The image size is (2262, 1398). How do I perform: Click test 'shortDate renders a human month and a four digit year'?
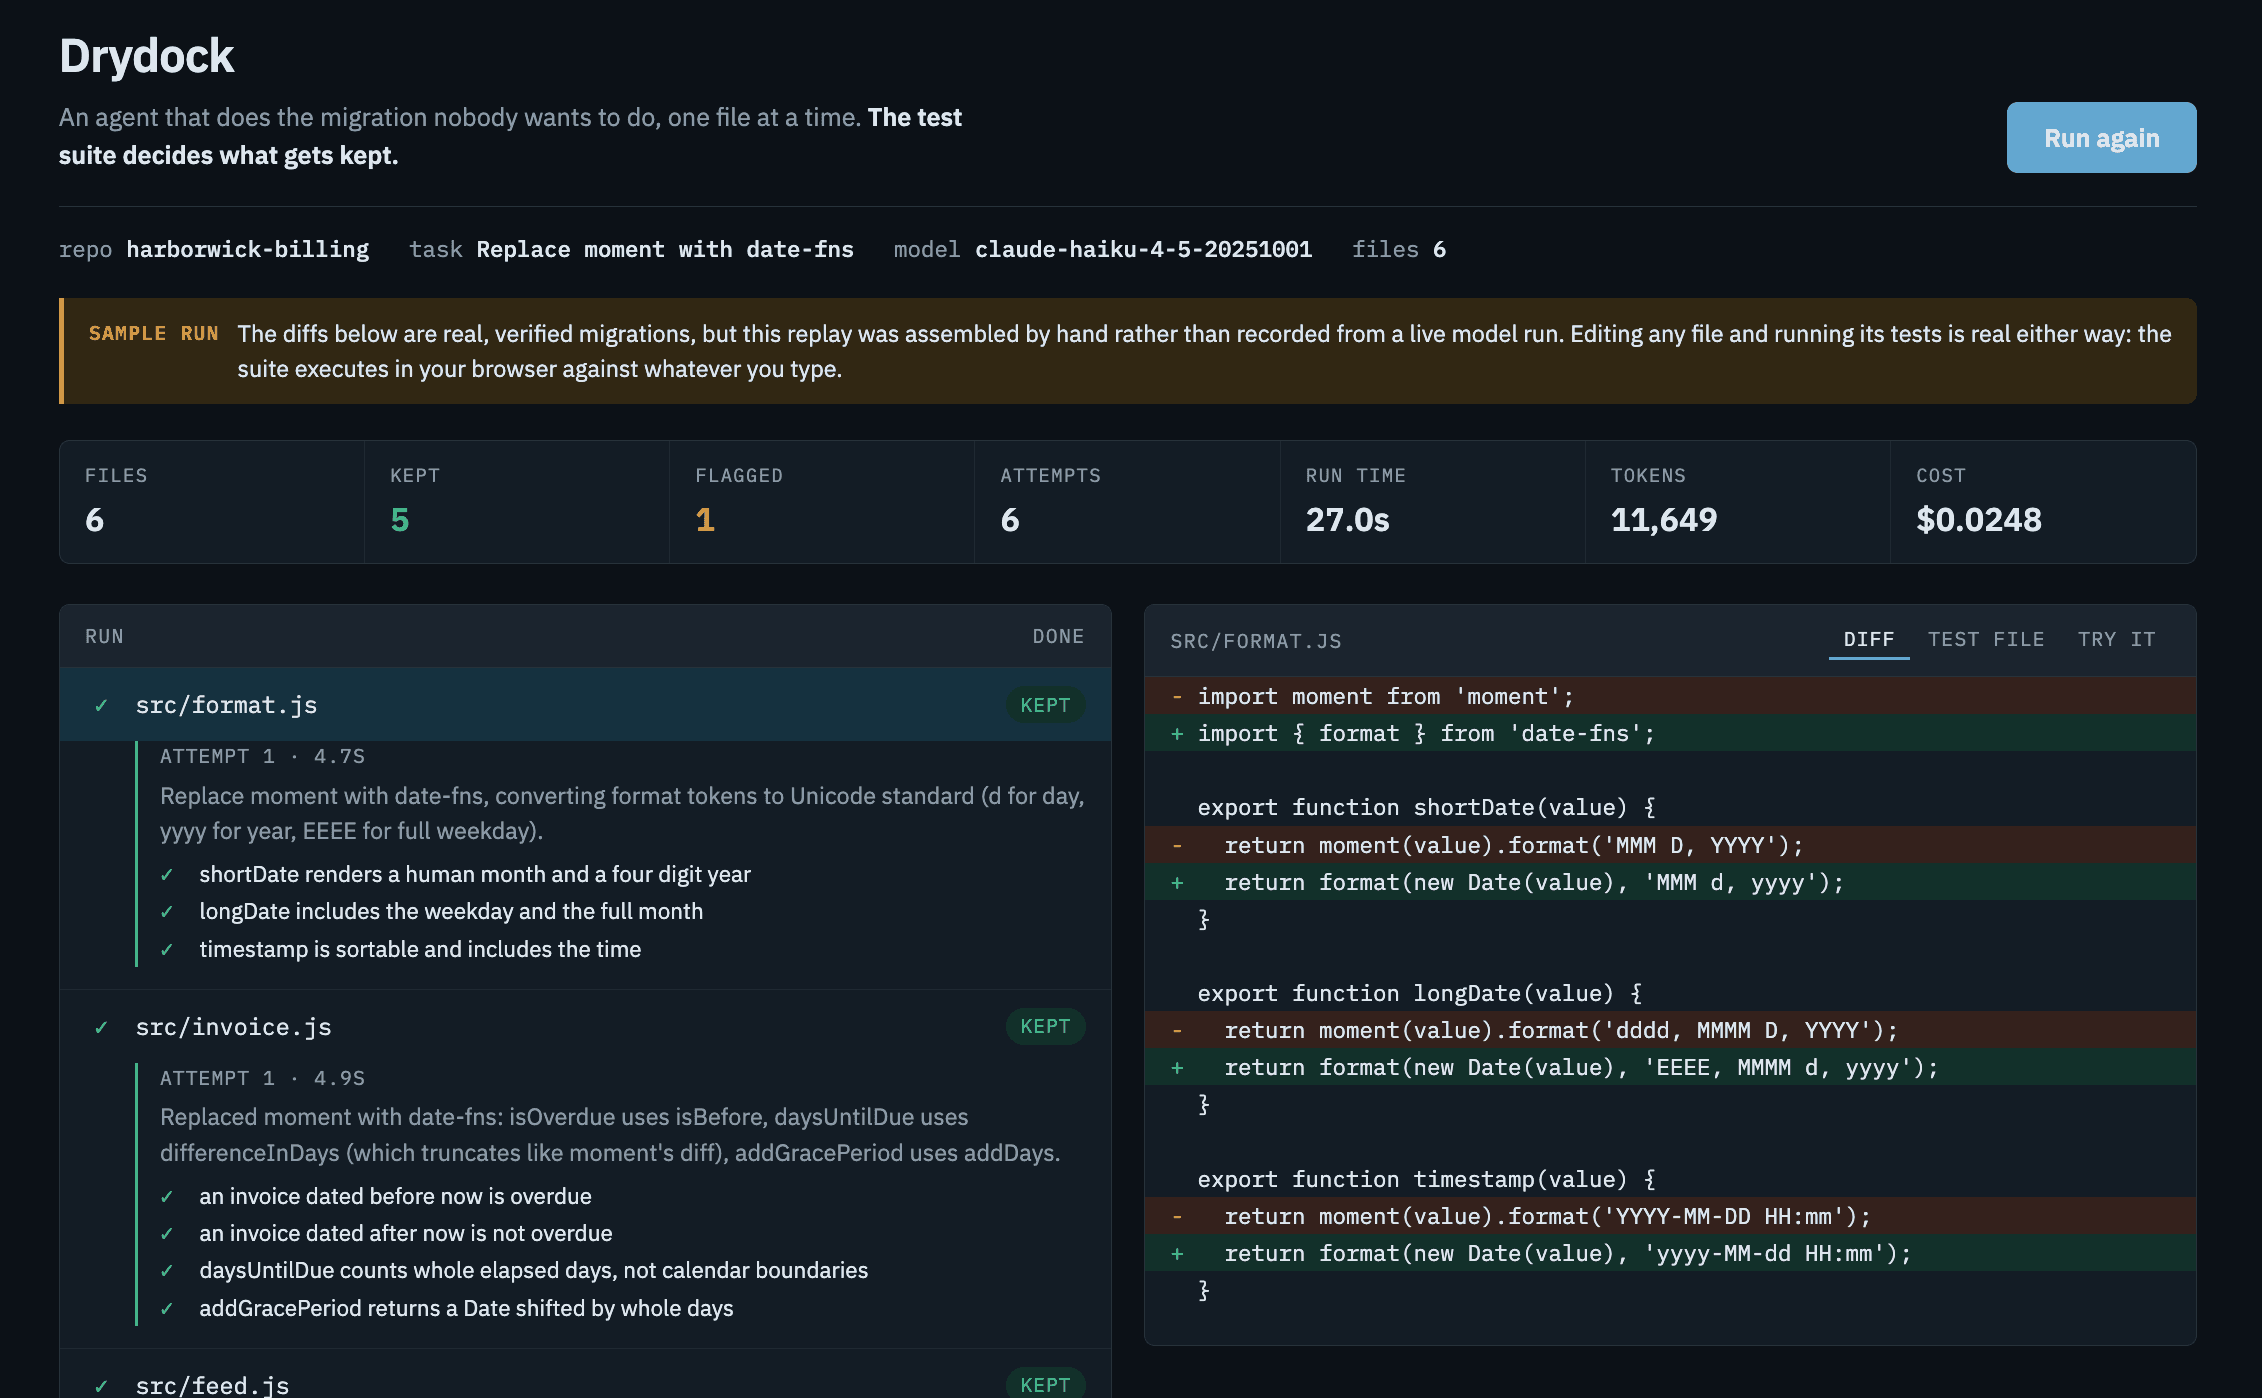[x=475, y=875]
